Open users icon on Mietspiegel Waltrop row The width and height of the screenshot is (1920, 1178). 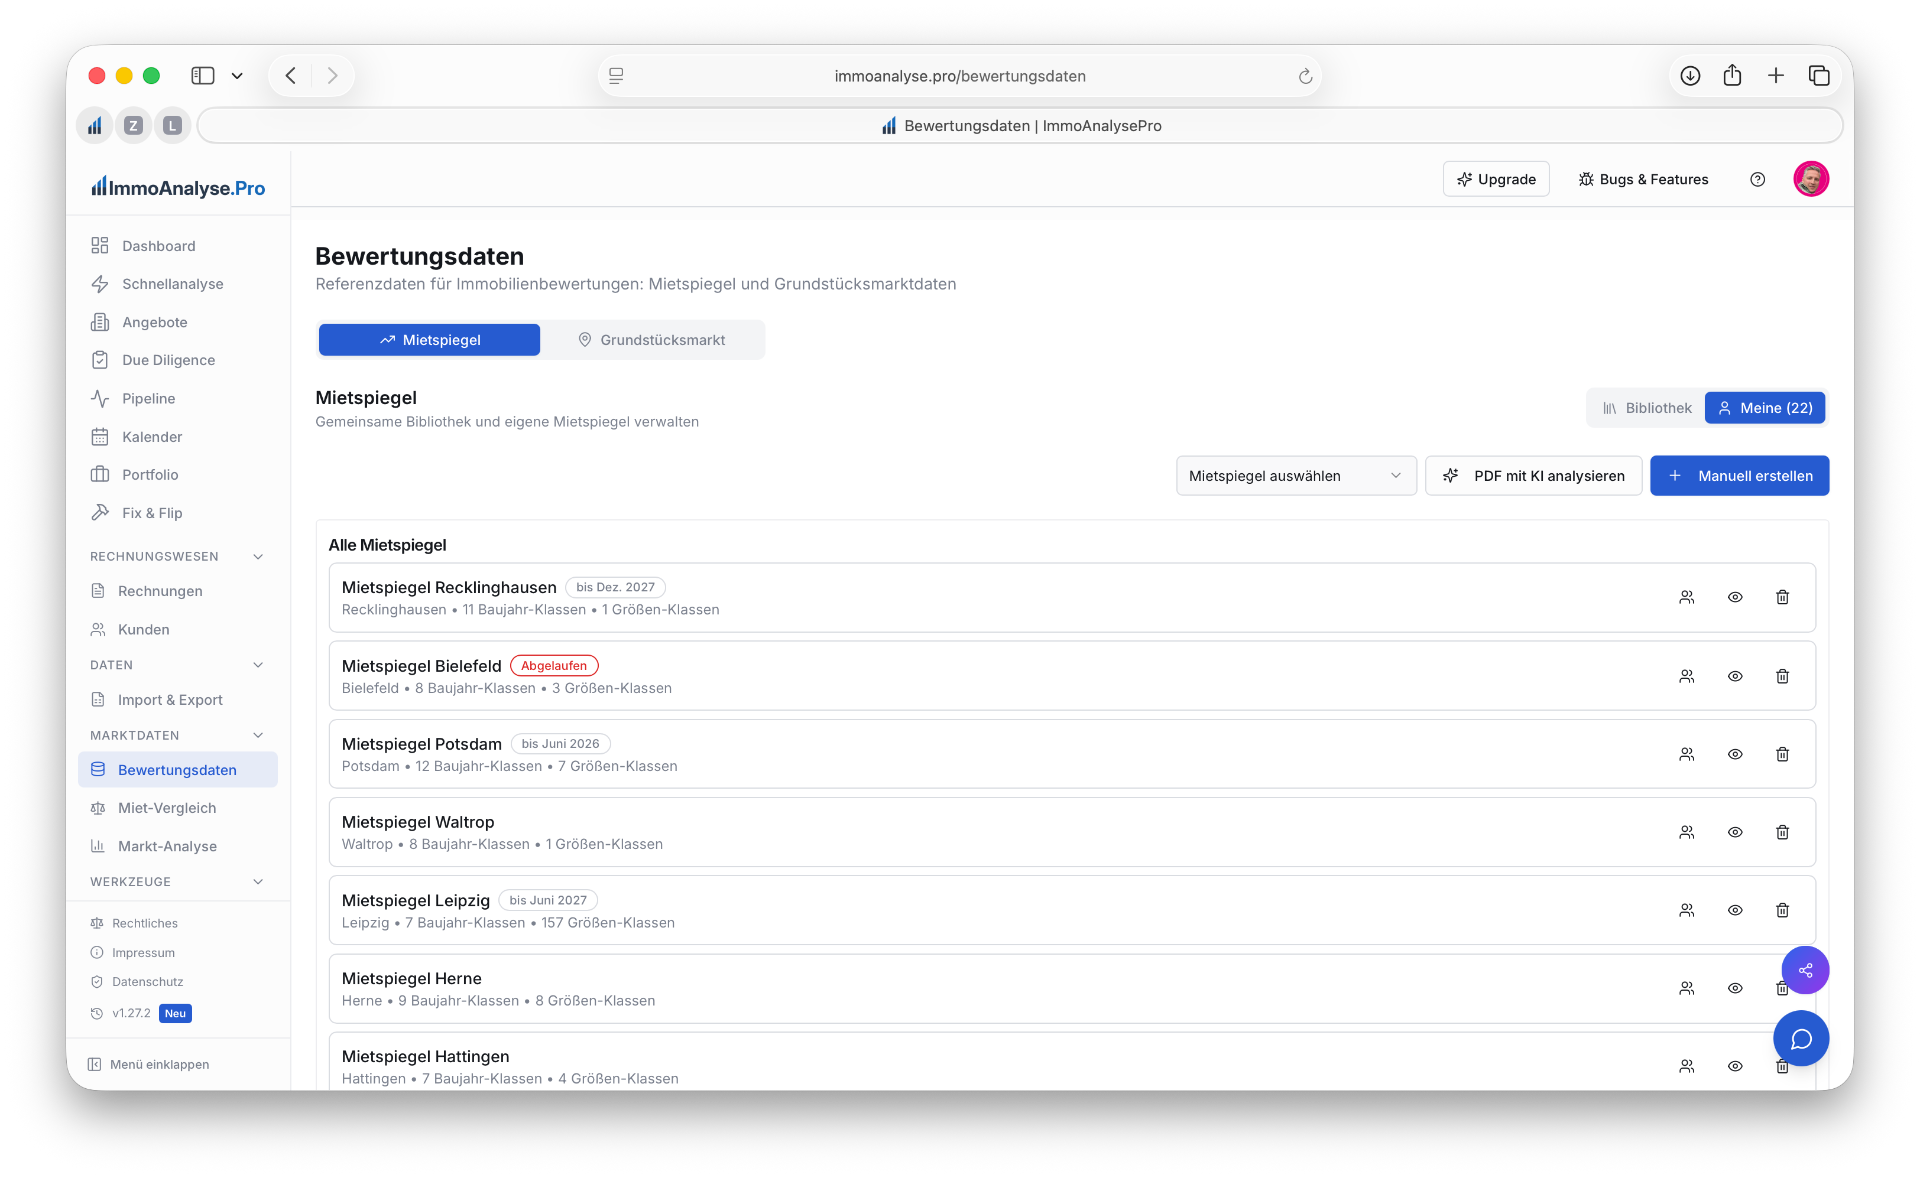coord(1687,832)
